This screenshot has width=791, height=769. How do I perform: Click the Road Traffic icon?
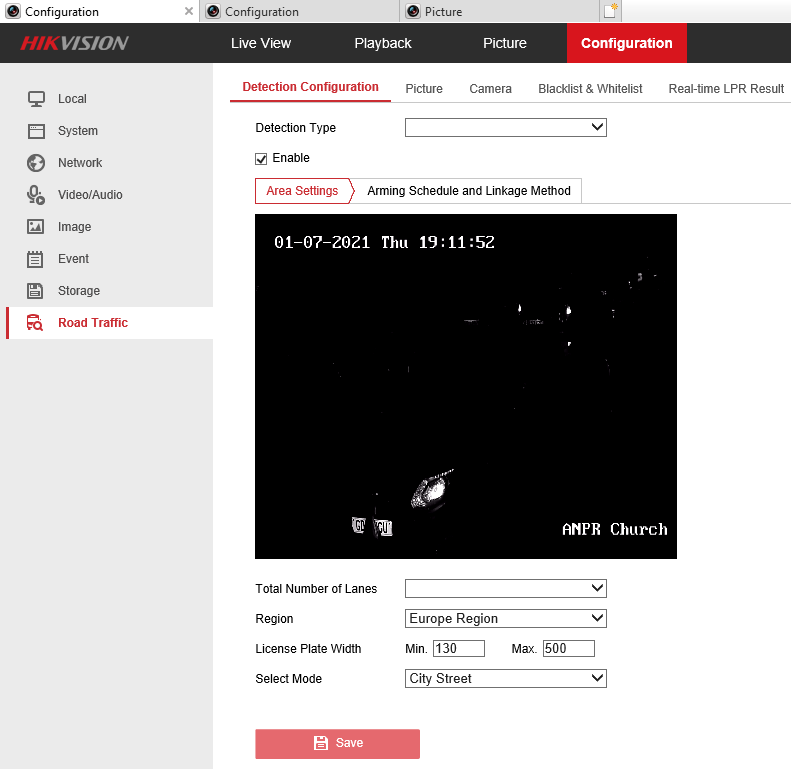[x=36, y=323]
